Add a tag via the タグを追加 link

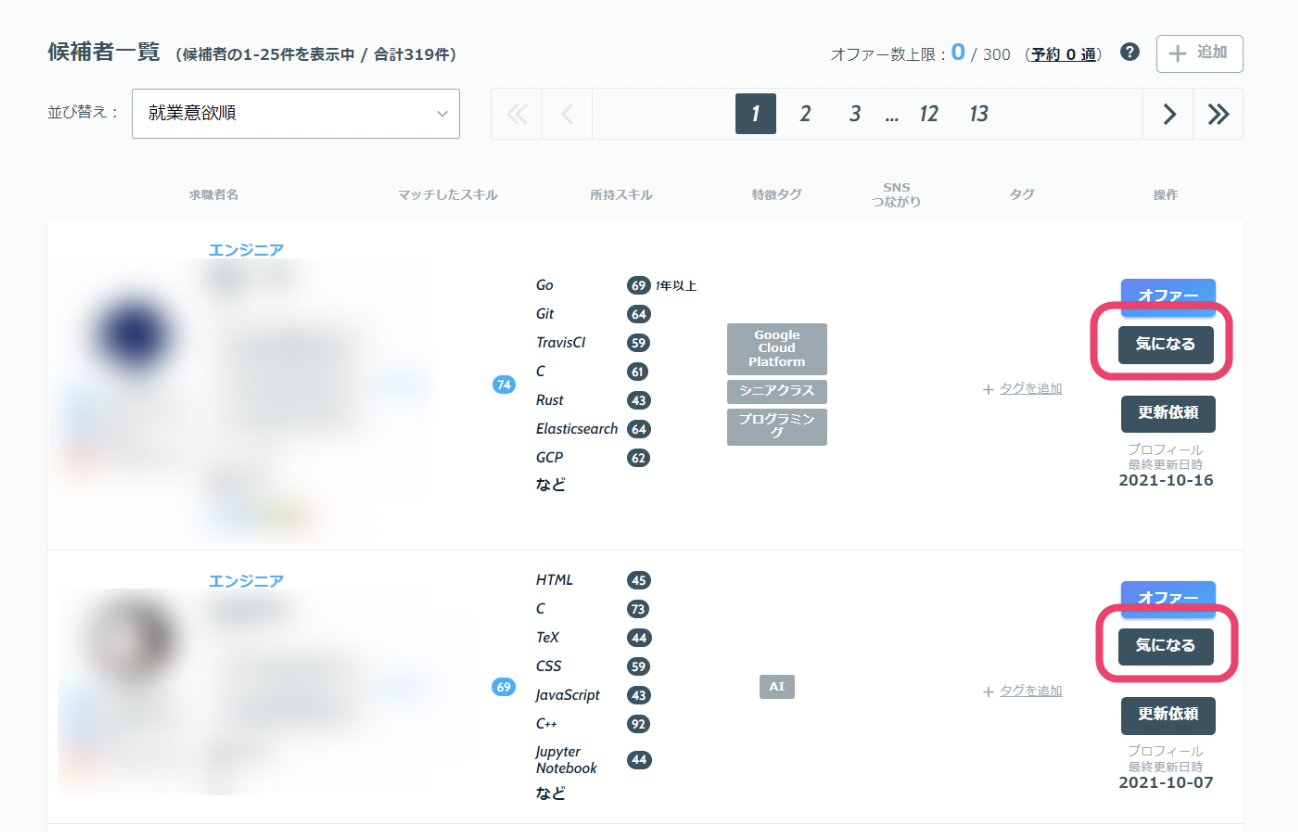coord(1029,388)
